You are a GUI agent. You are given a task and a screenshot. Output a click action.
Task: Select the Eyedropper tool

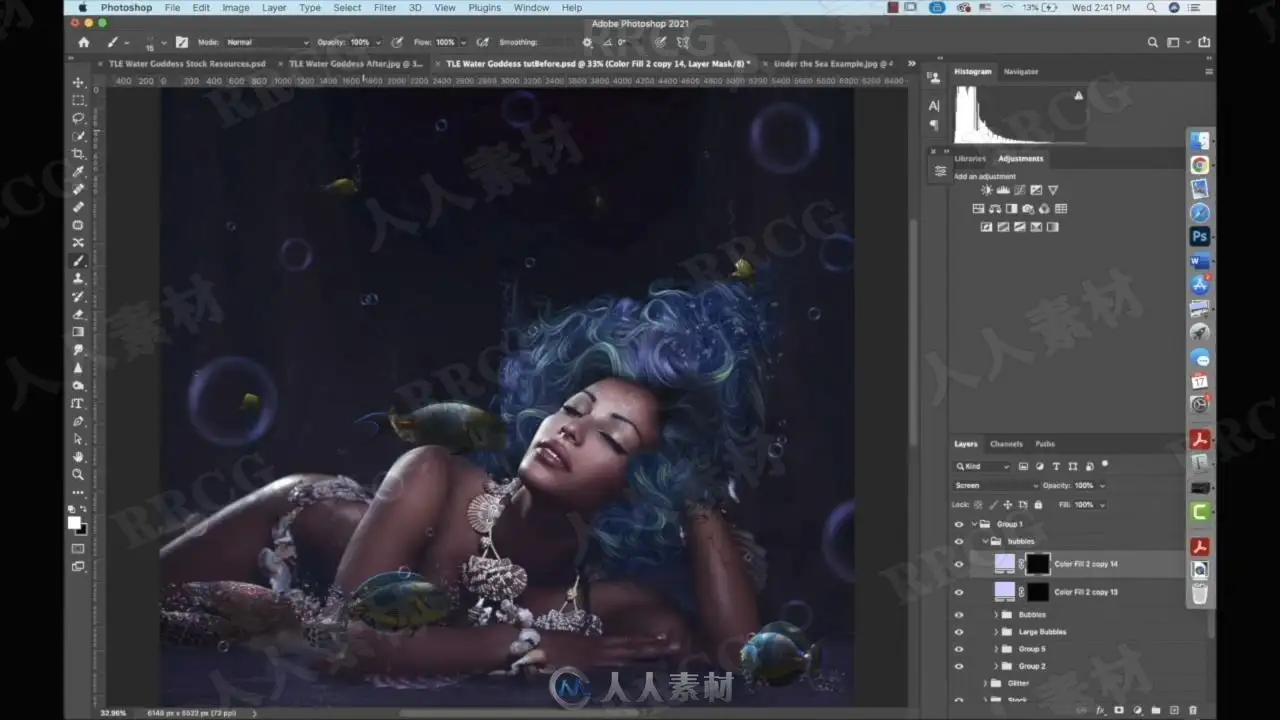78,171
